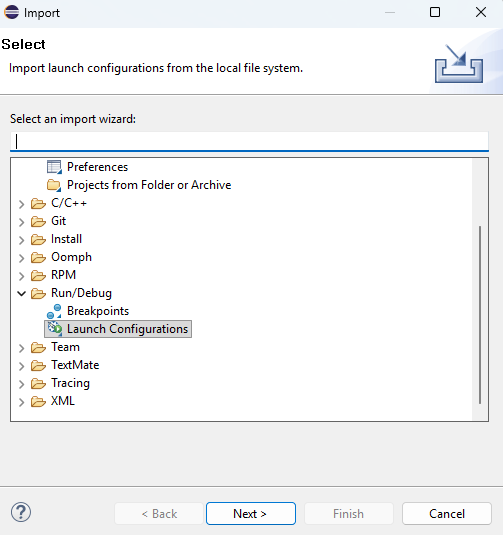The height and width of the screenshot is (535, 503).
Task: Click the Oomph folder icon
Action: pyautogui.click(x=38, y=258)
